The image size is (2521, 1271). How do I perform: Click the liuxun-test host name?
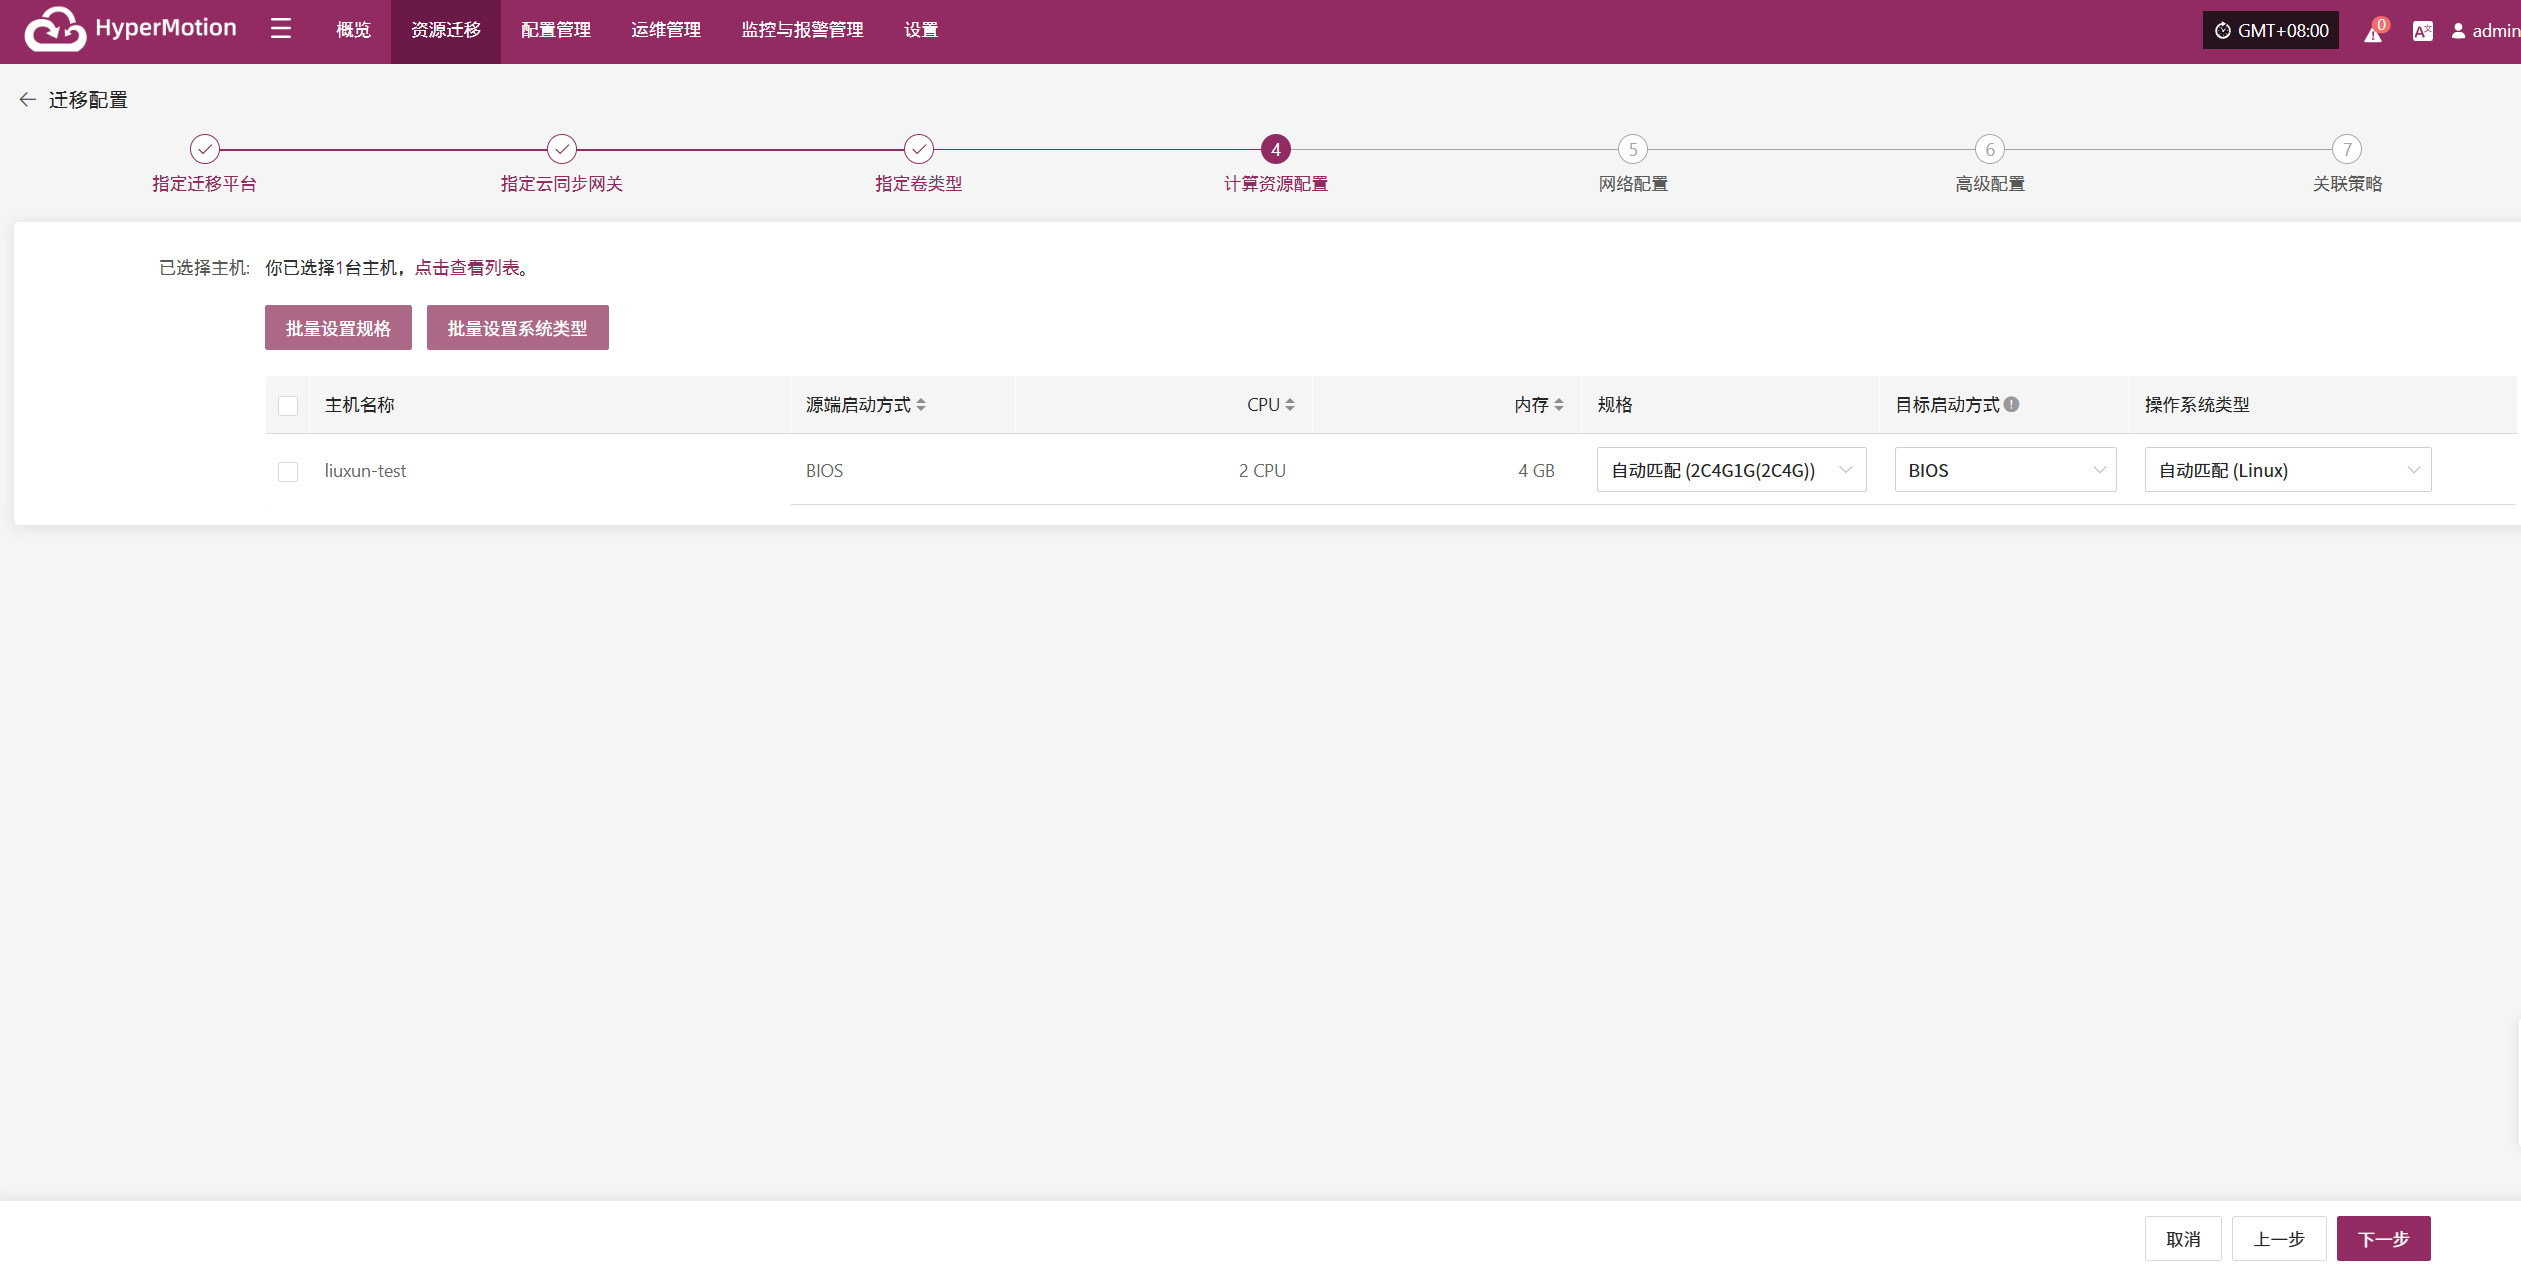(x=365, y=471)
